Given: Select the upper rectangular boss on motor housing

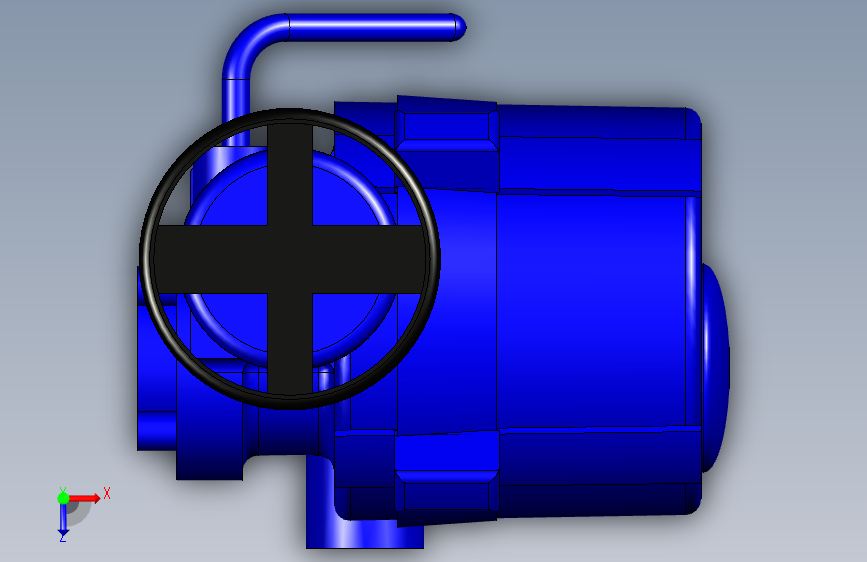Looking at the screenshot, I should [x=447, y=125].
